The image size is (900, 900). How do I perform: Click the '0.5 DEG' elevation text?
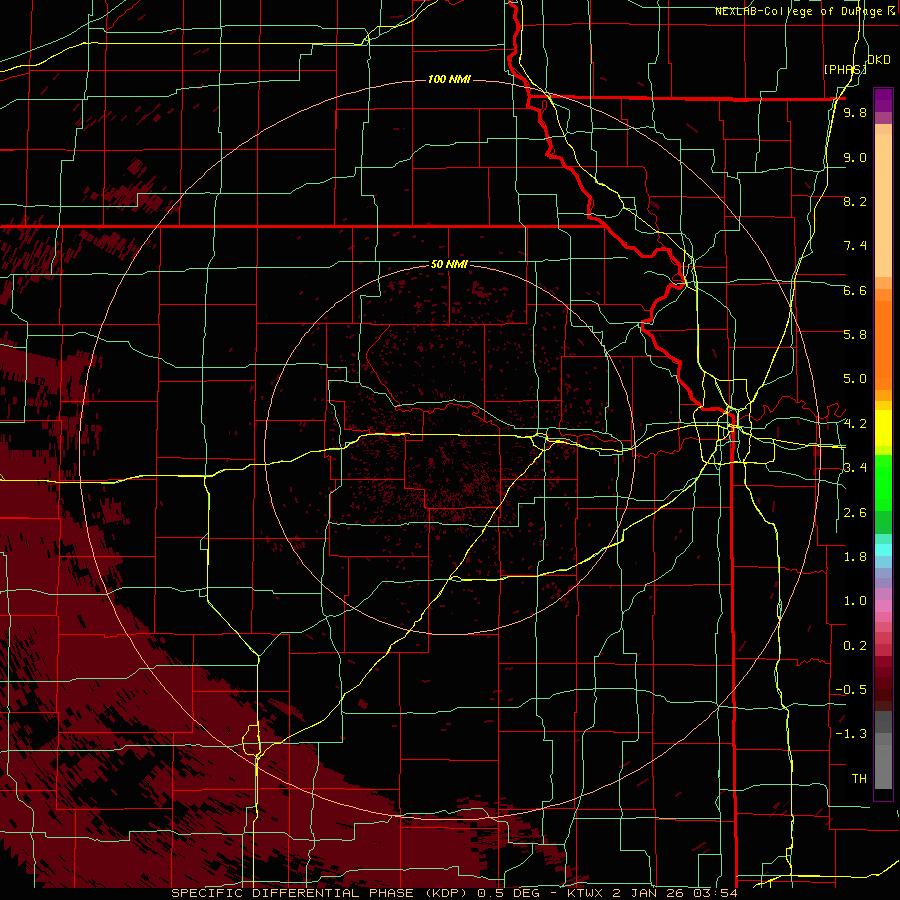(x=511, y=893)
